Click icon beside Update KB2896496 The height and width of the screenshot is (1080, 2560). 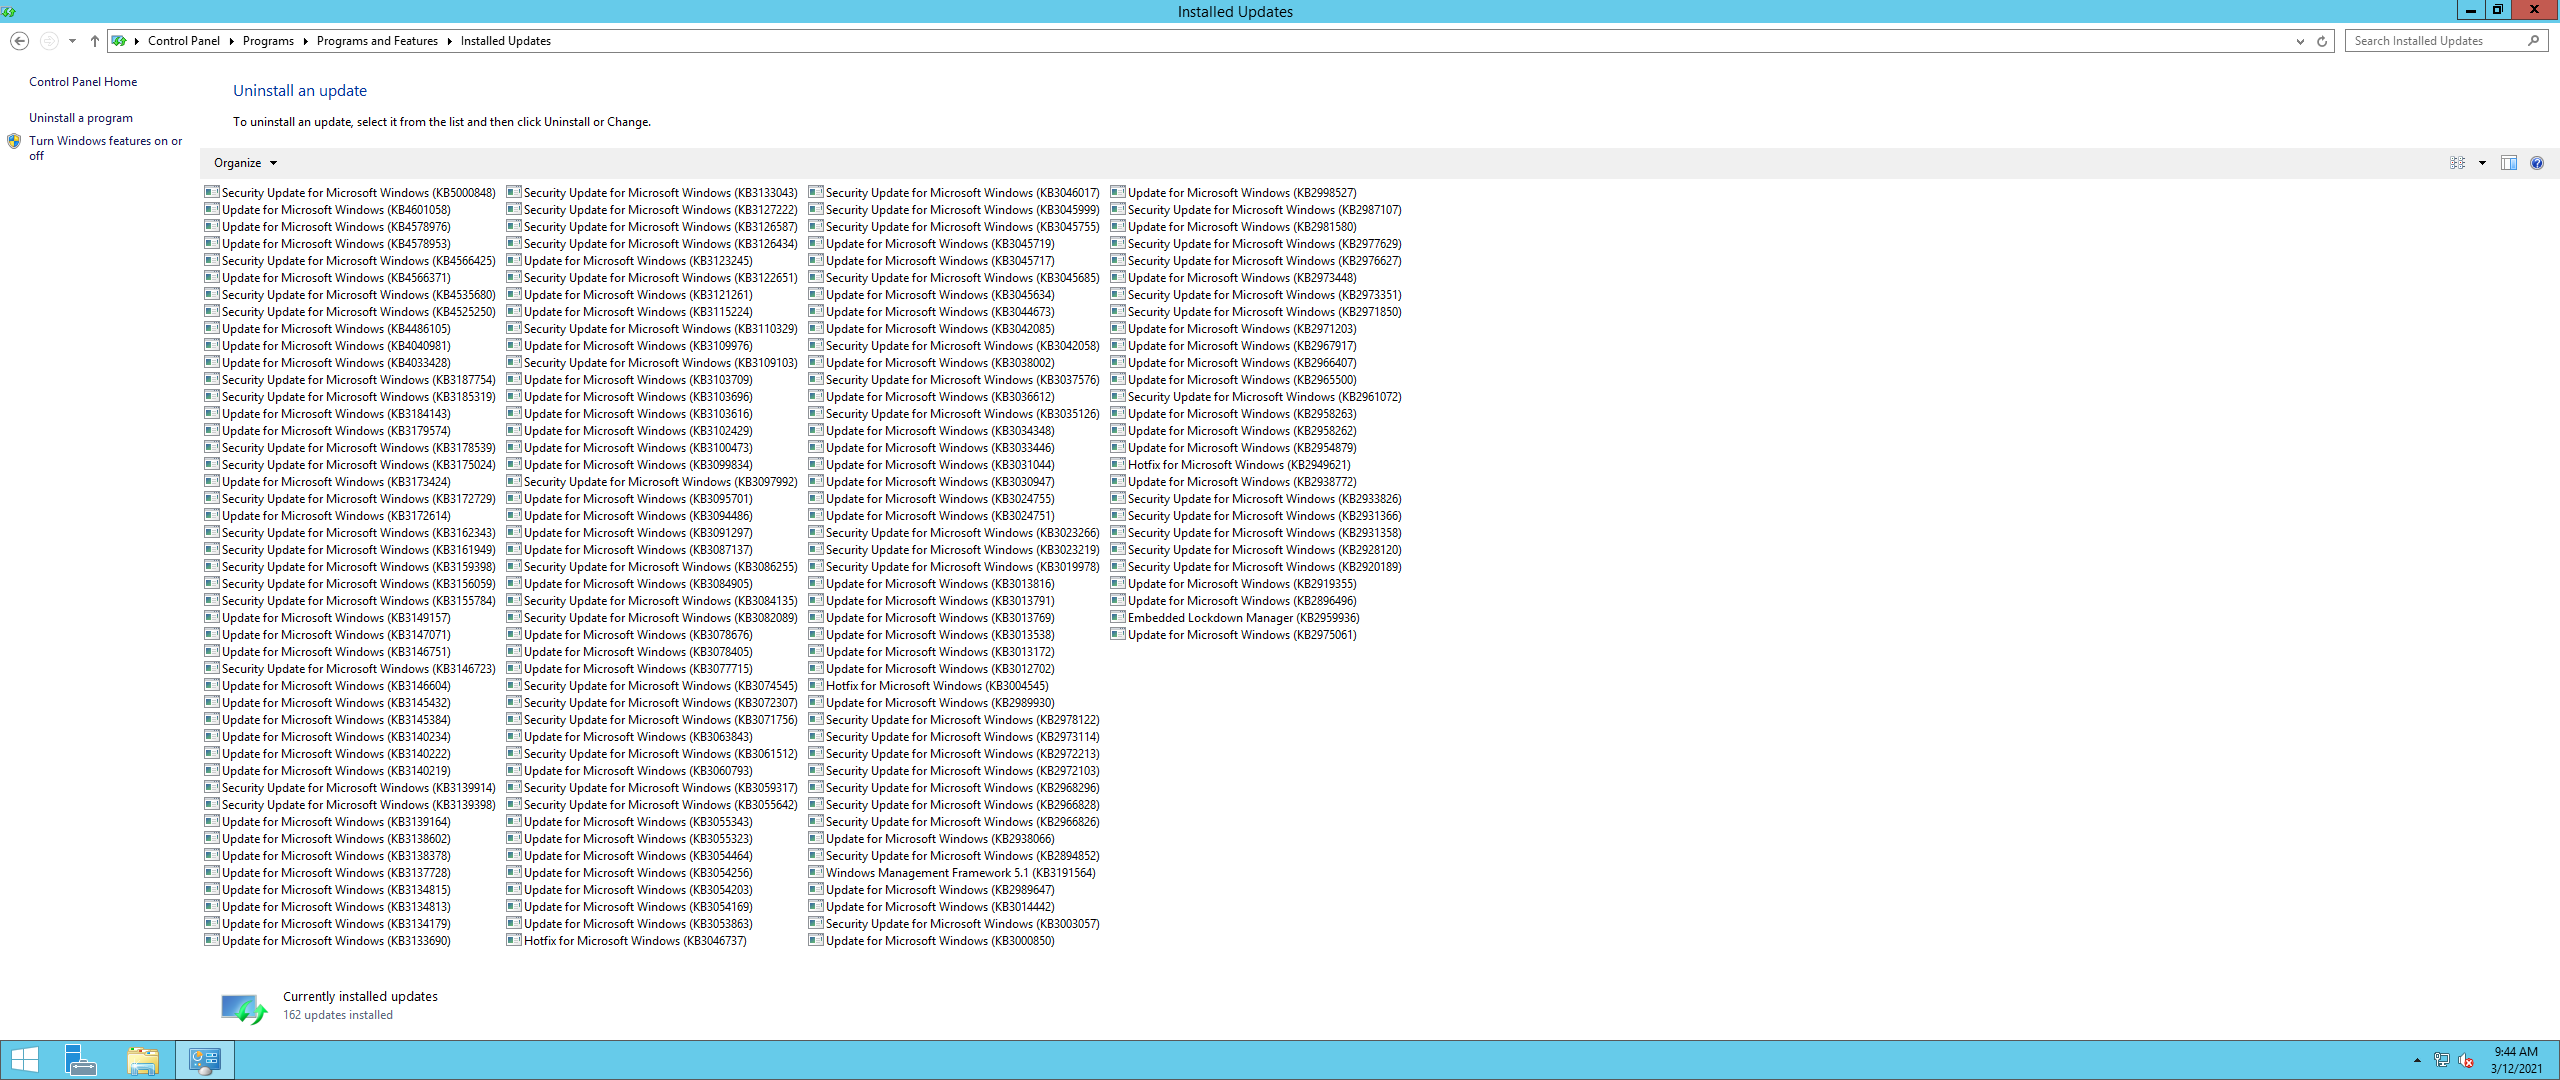(x=1118, y=600)
